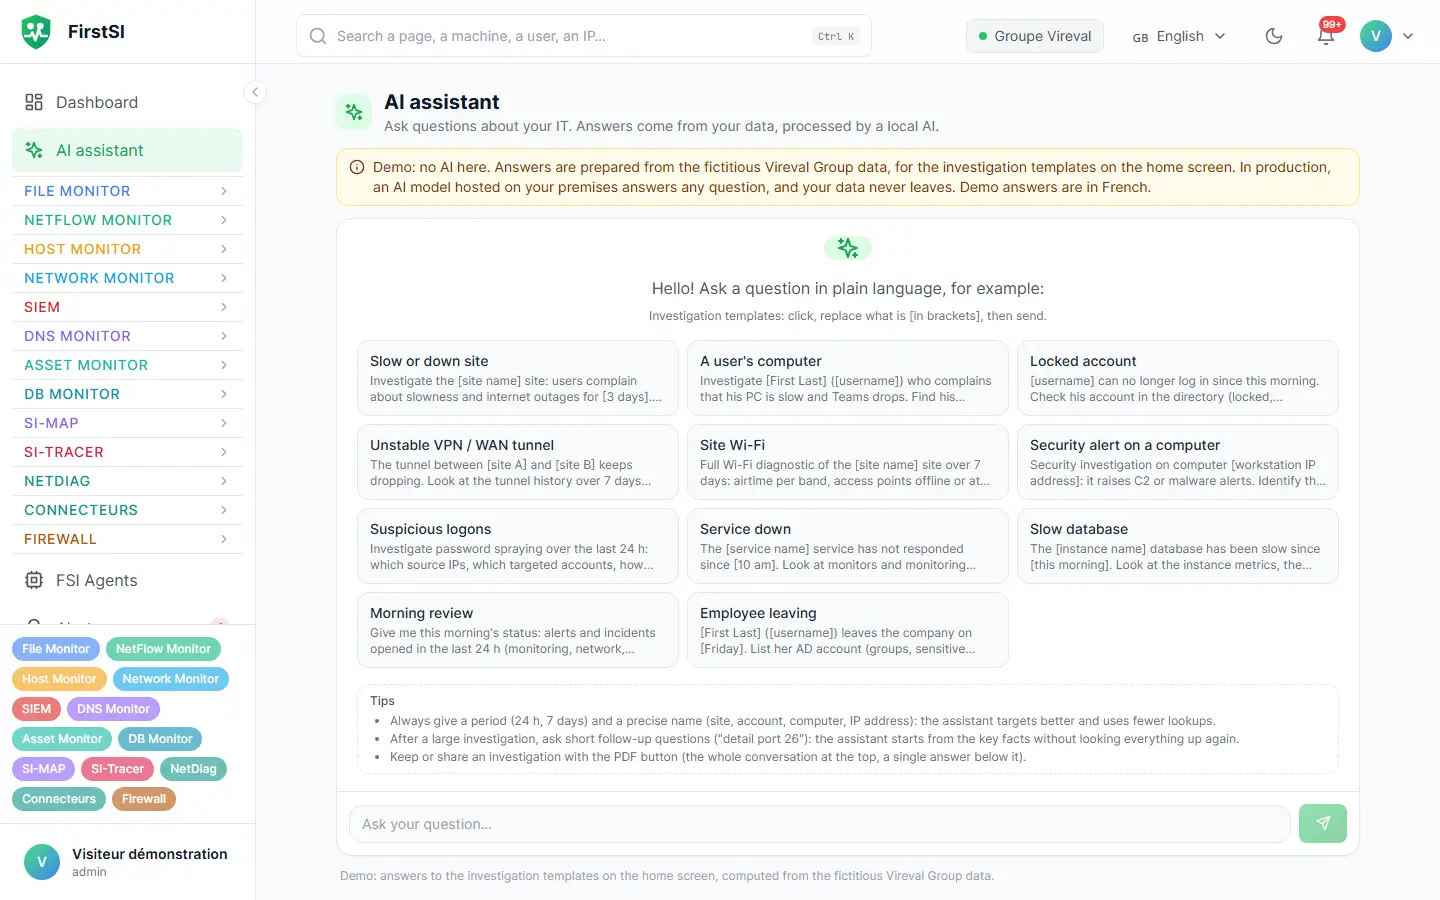Expand the DNS MONITOR section
Viewport: 1440px width, 900px height.
pos(127,336)
